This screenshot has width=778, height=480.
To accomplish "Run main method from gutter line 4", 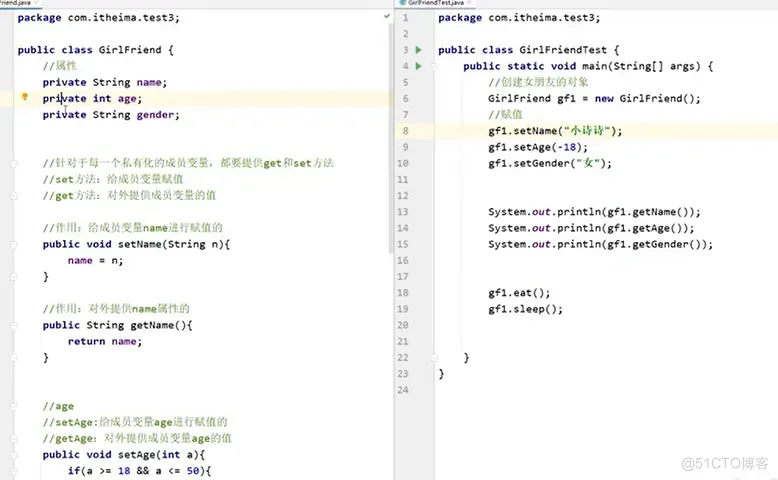I will click(x=418, y=66).
